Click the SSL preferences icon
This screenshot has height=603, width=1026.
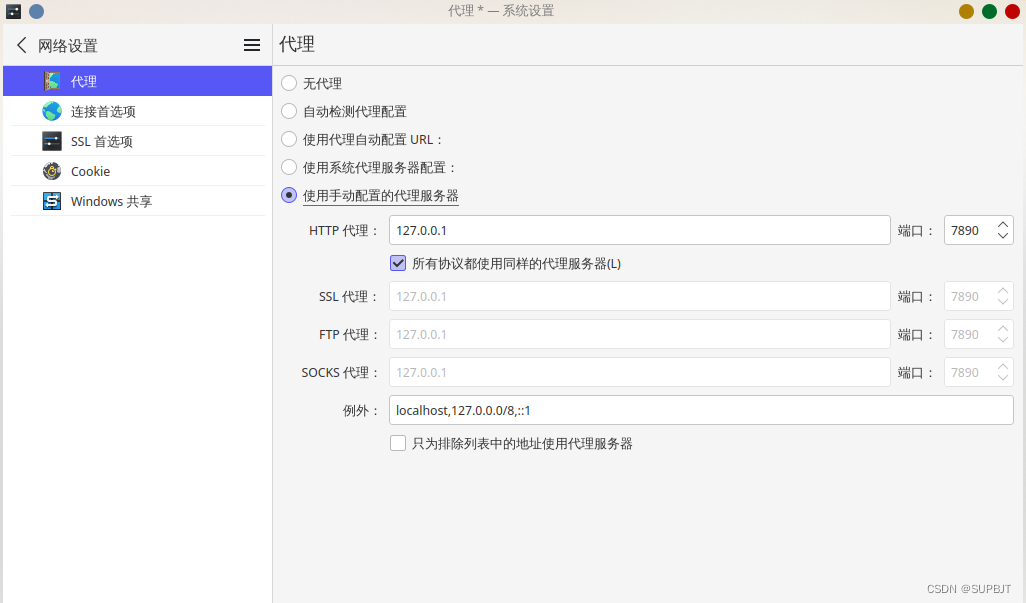pos(52,141)
